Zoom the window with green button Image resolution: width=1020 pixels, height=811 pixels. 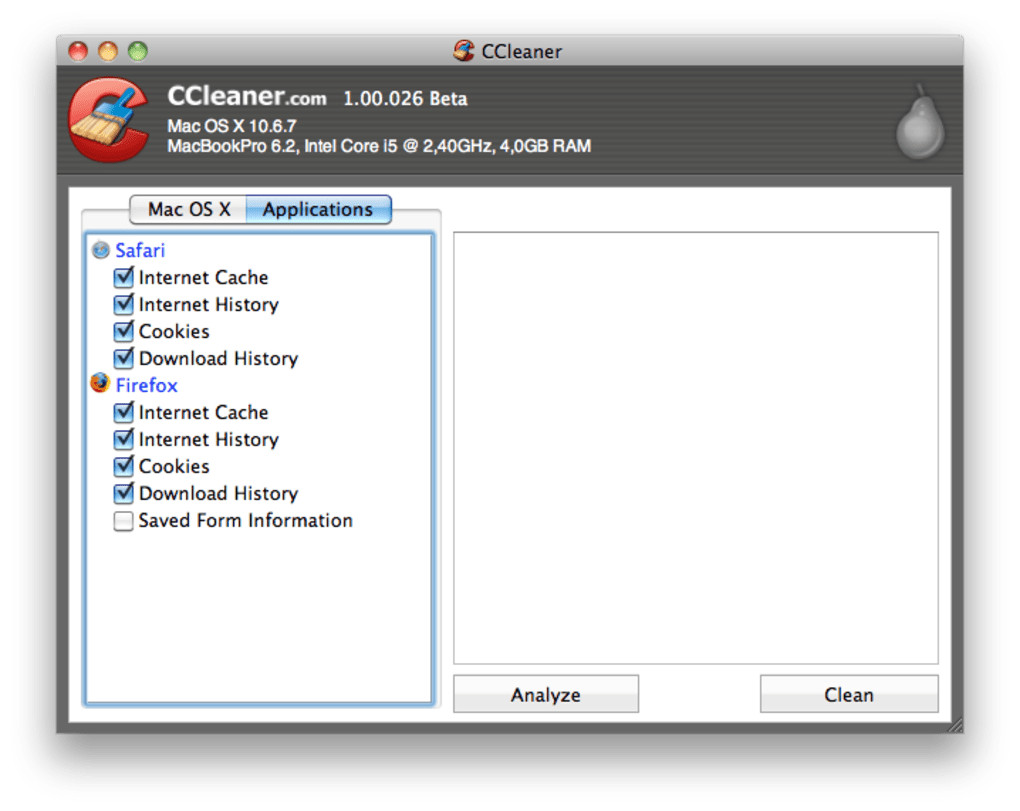138,51
